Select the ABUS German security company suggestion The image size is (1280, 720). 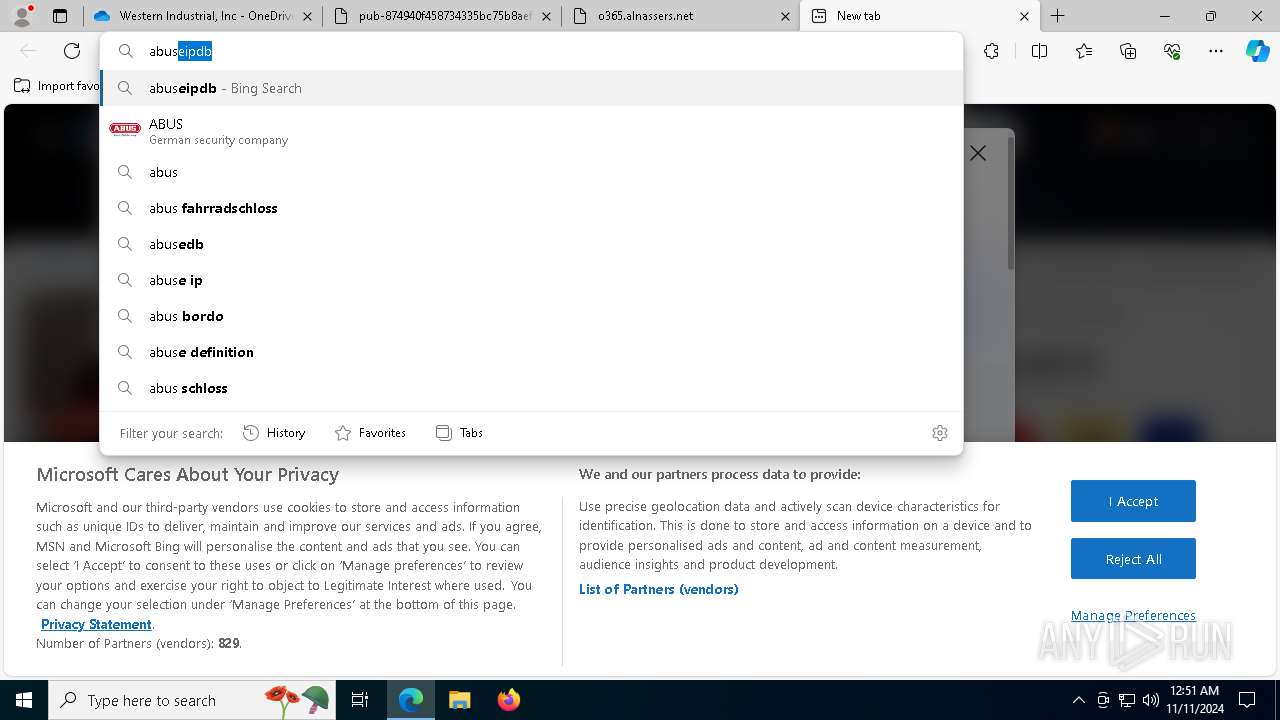point(531,131)
